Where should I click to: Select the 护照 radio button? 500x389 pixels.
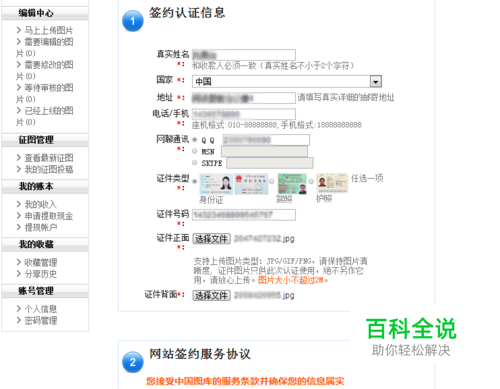pos(311,181)
